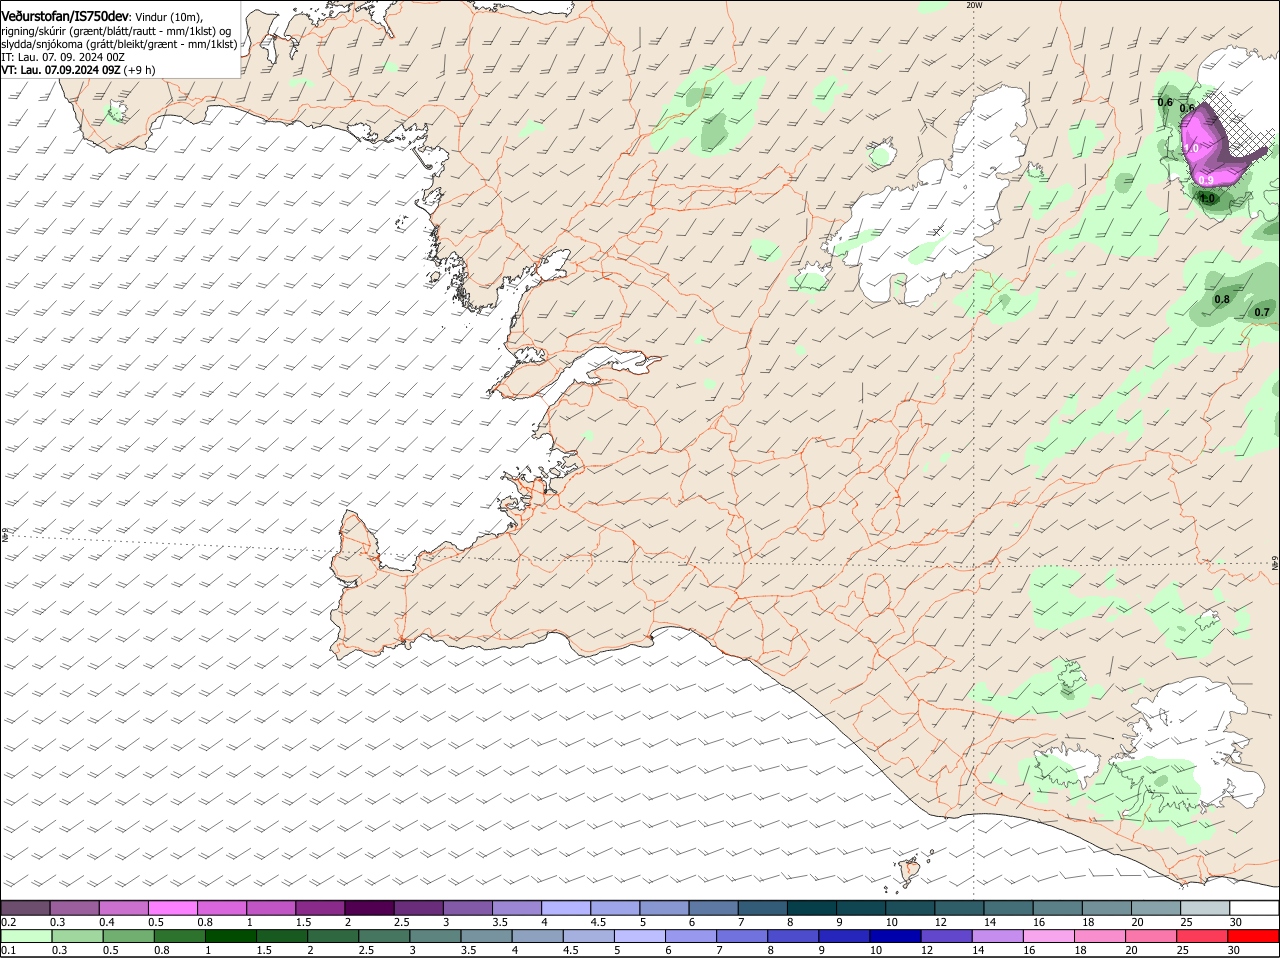
Task: Click the small green patch on Snæfellsnes peninsula
Action: (116, 114)
